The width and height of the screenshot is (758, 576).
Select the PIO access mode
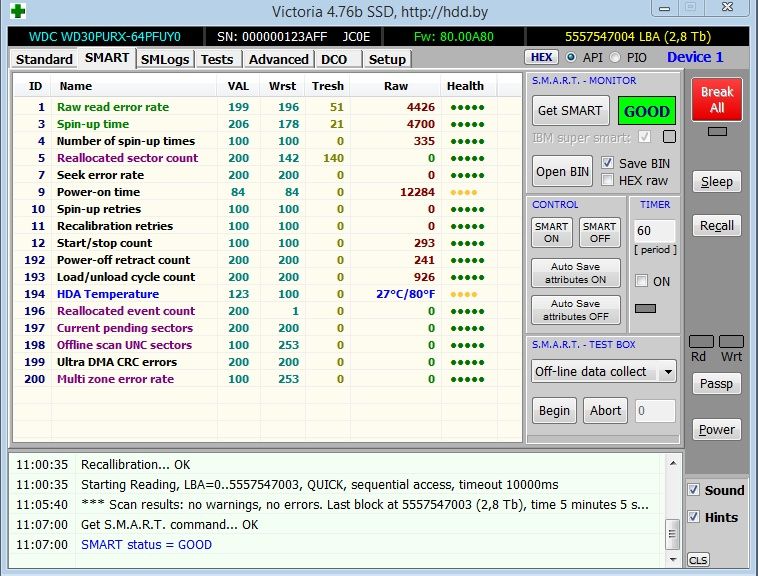click(615, 58)
